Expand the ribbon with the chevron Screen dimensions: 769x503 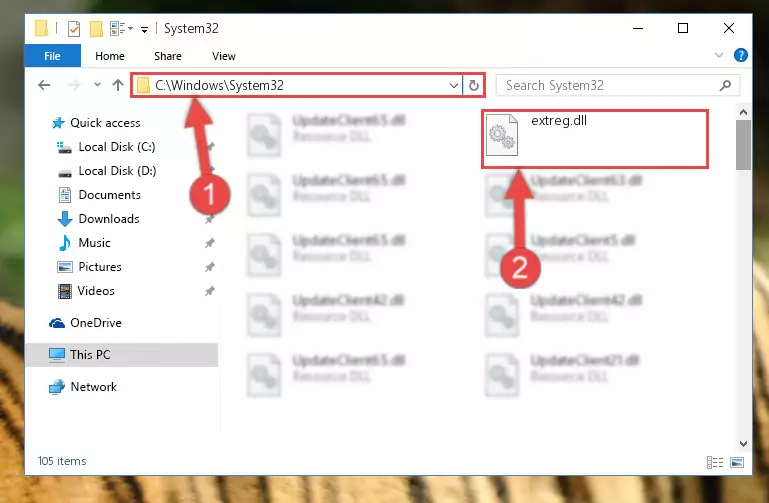point(718,55)
